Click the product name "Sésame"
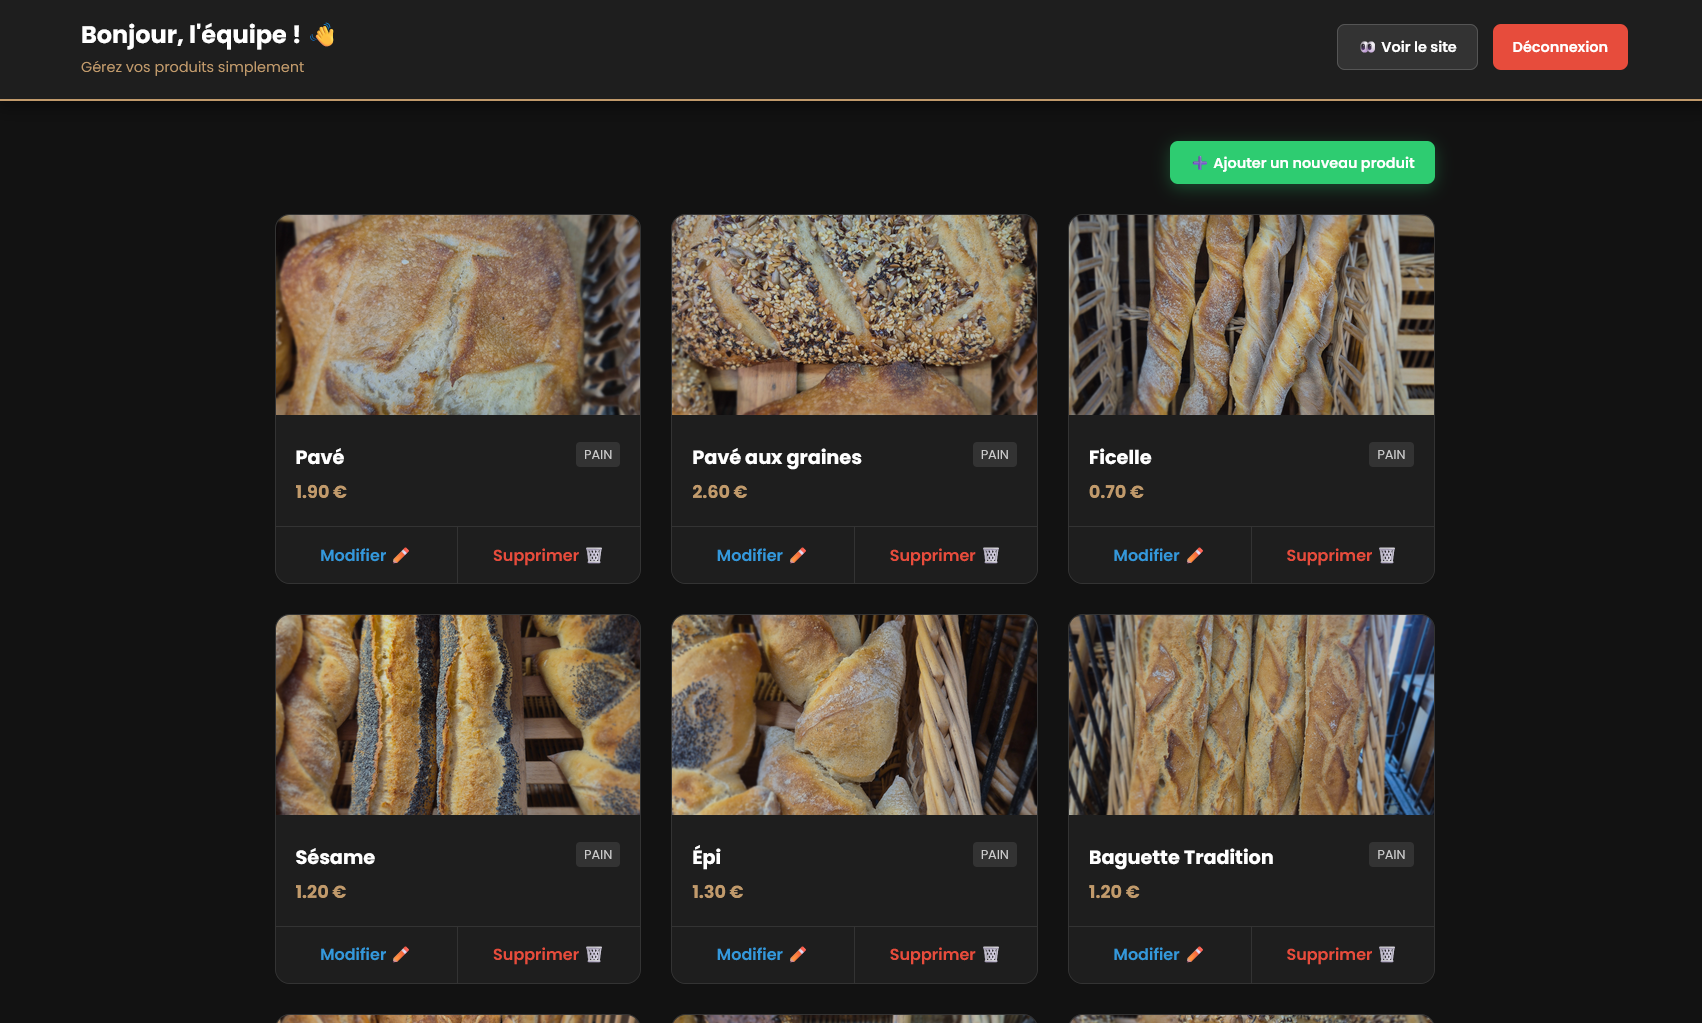The width and height of the screenshot is (1702, 1023). click(335, 857)
